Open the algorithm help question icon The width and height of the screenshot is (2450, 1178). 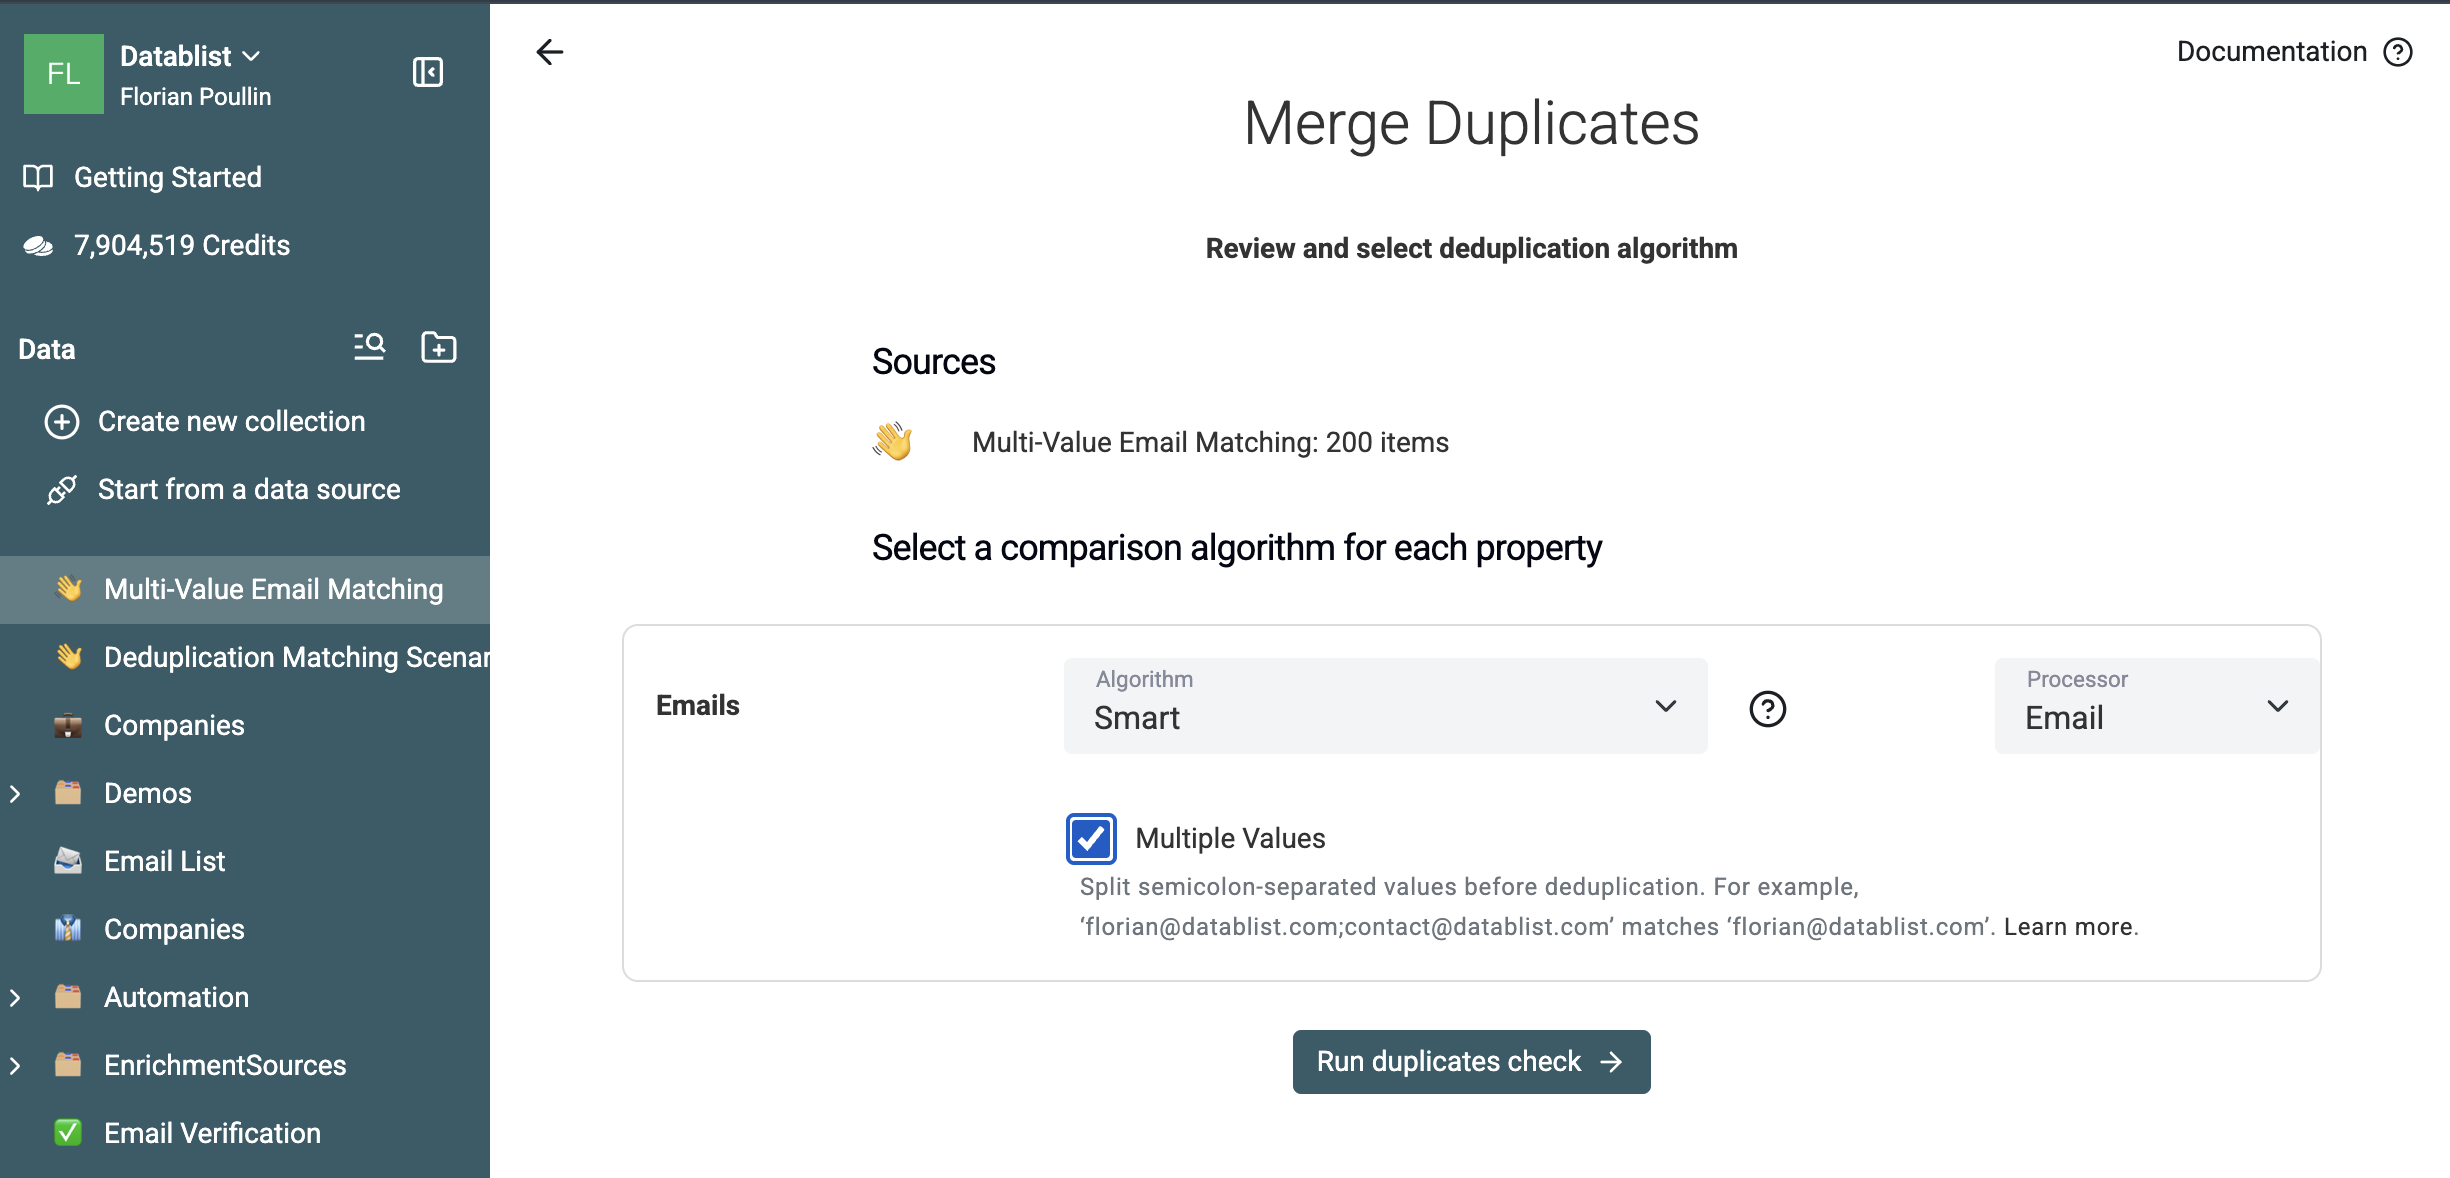coord(1767,709)
